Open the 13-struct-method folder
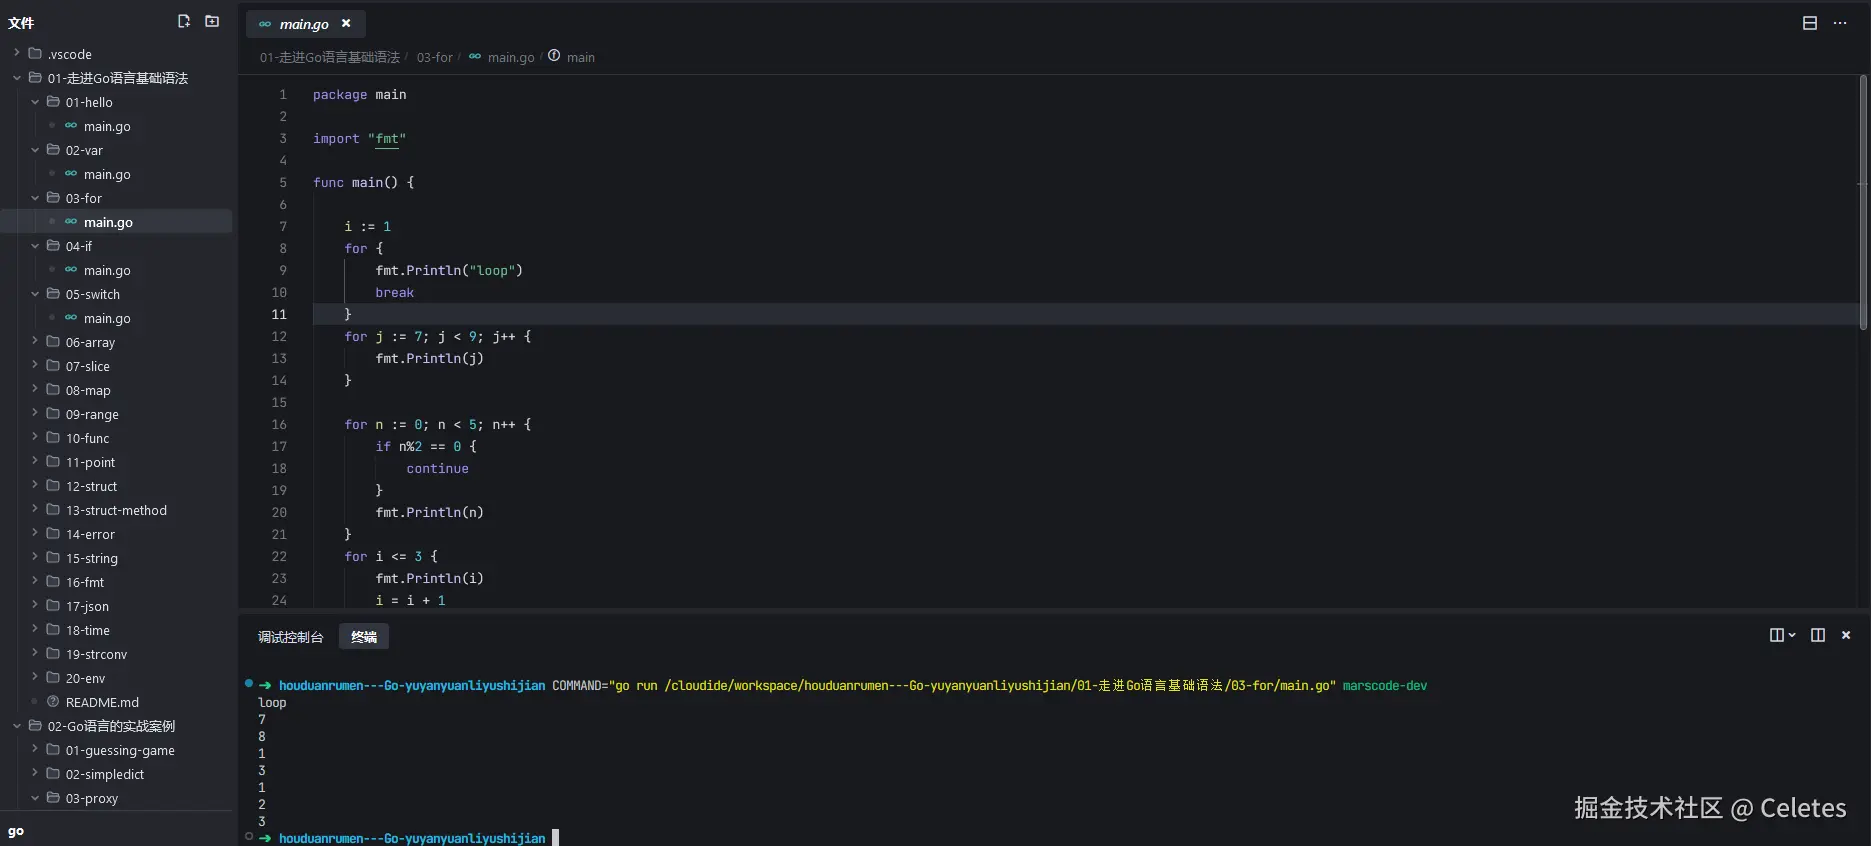Image resolution: width=1871 pixels, height=846 pixels. (x=116, y=510)
